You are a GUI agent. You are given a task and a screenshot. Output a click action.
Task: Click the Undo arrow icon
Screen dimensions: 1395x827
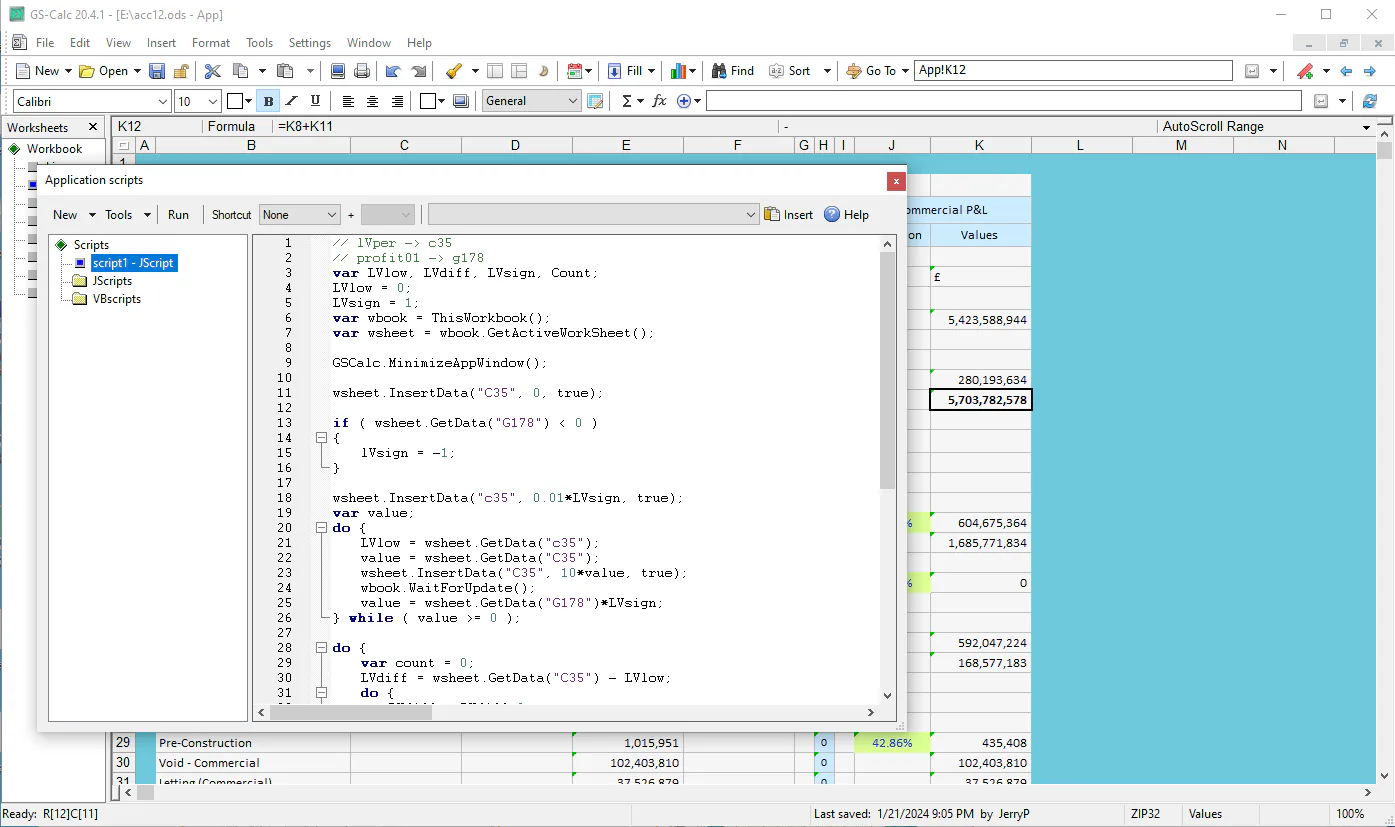[393, 71]
